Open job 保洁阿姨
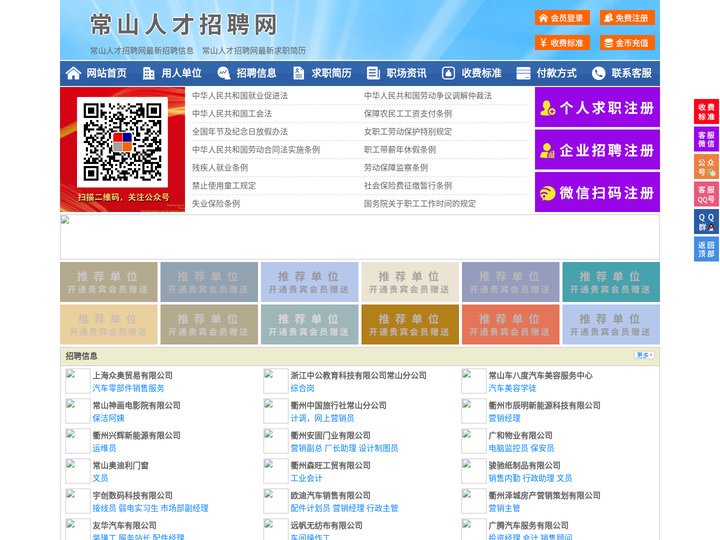720x540 pixels. [108, 418]
